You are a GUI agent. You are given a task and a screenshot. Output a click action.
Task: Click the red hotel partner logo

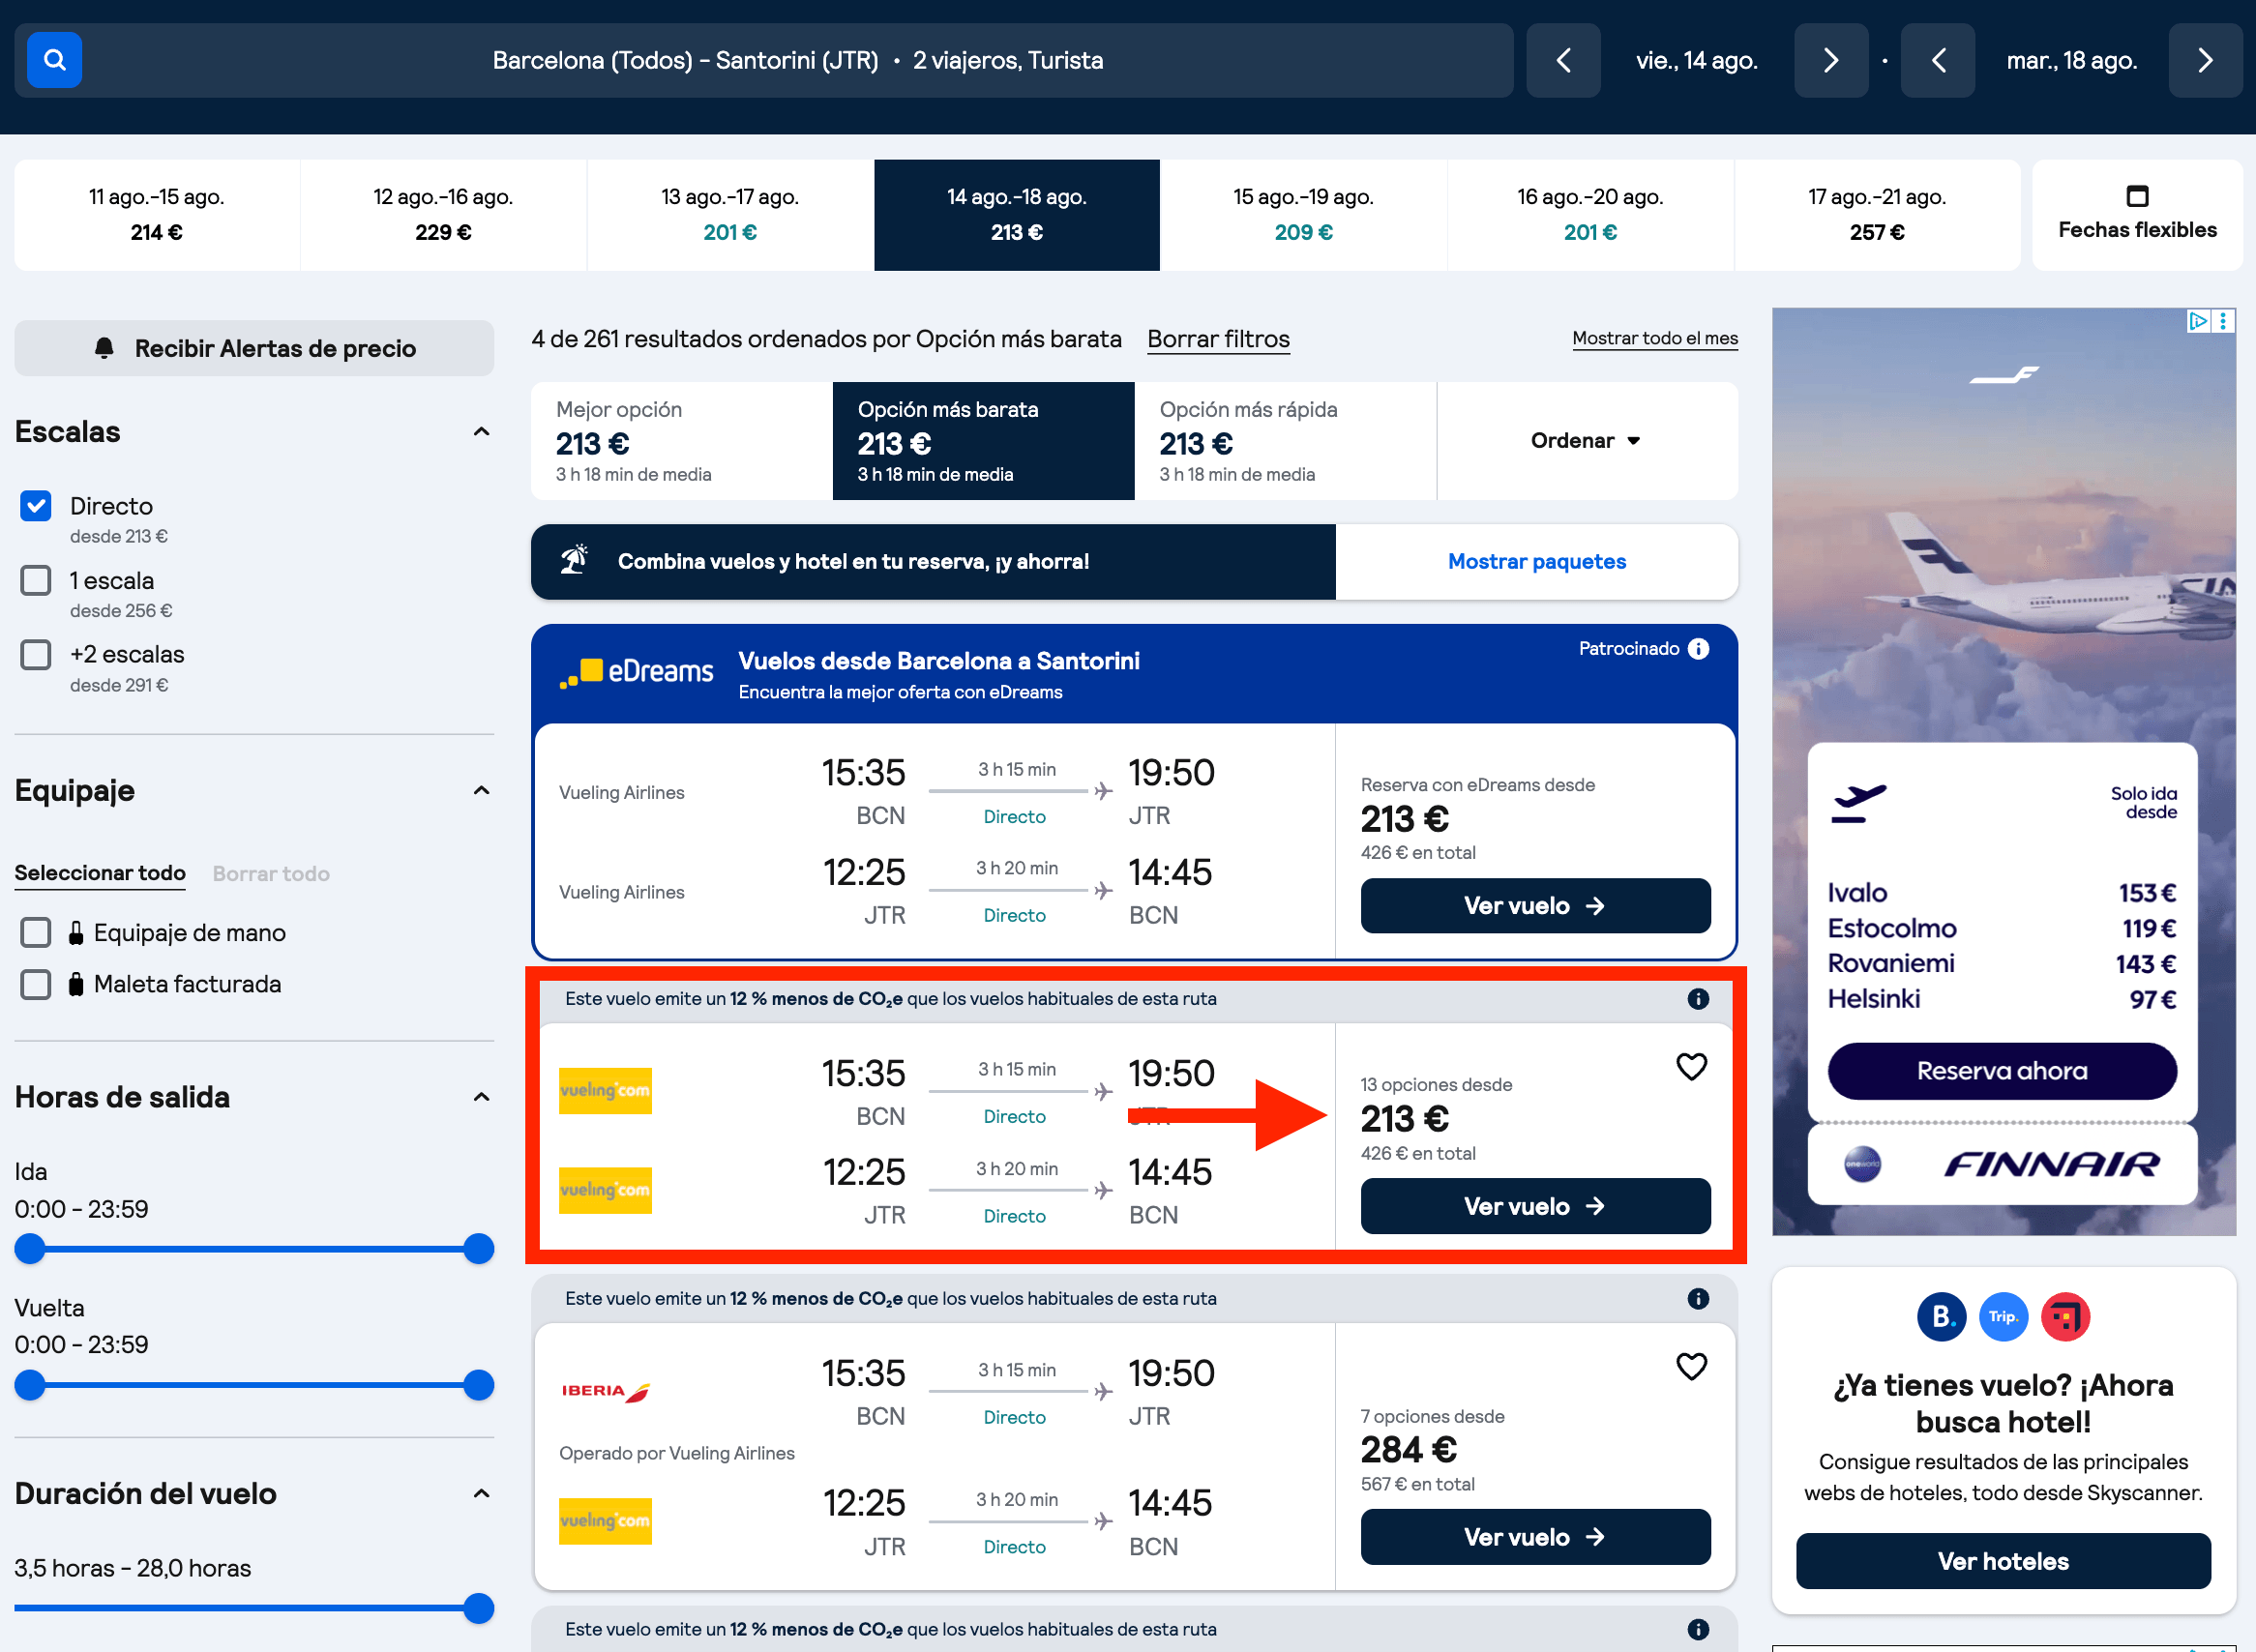pyautogui.click(x=2065, y=1317)
